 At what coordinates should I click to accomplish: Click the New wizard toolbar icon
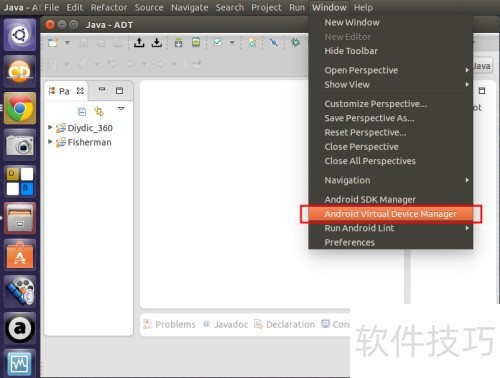click(53, 43)
